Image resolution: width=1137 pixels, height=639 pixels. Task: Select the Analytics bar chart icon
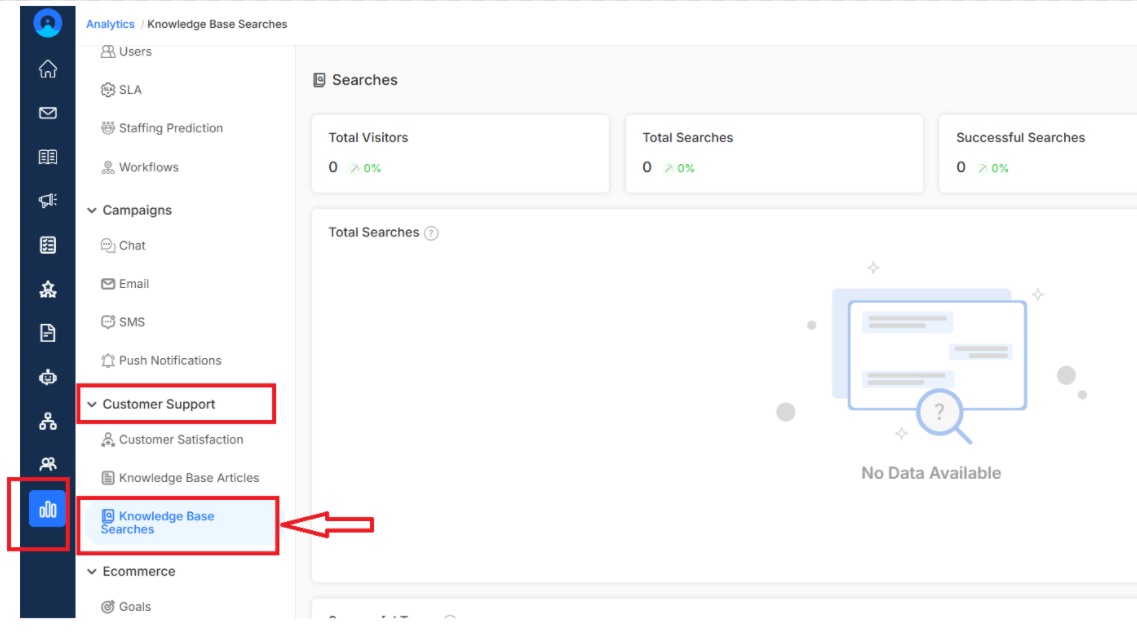[48, 509]
